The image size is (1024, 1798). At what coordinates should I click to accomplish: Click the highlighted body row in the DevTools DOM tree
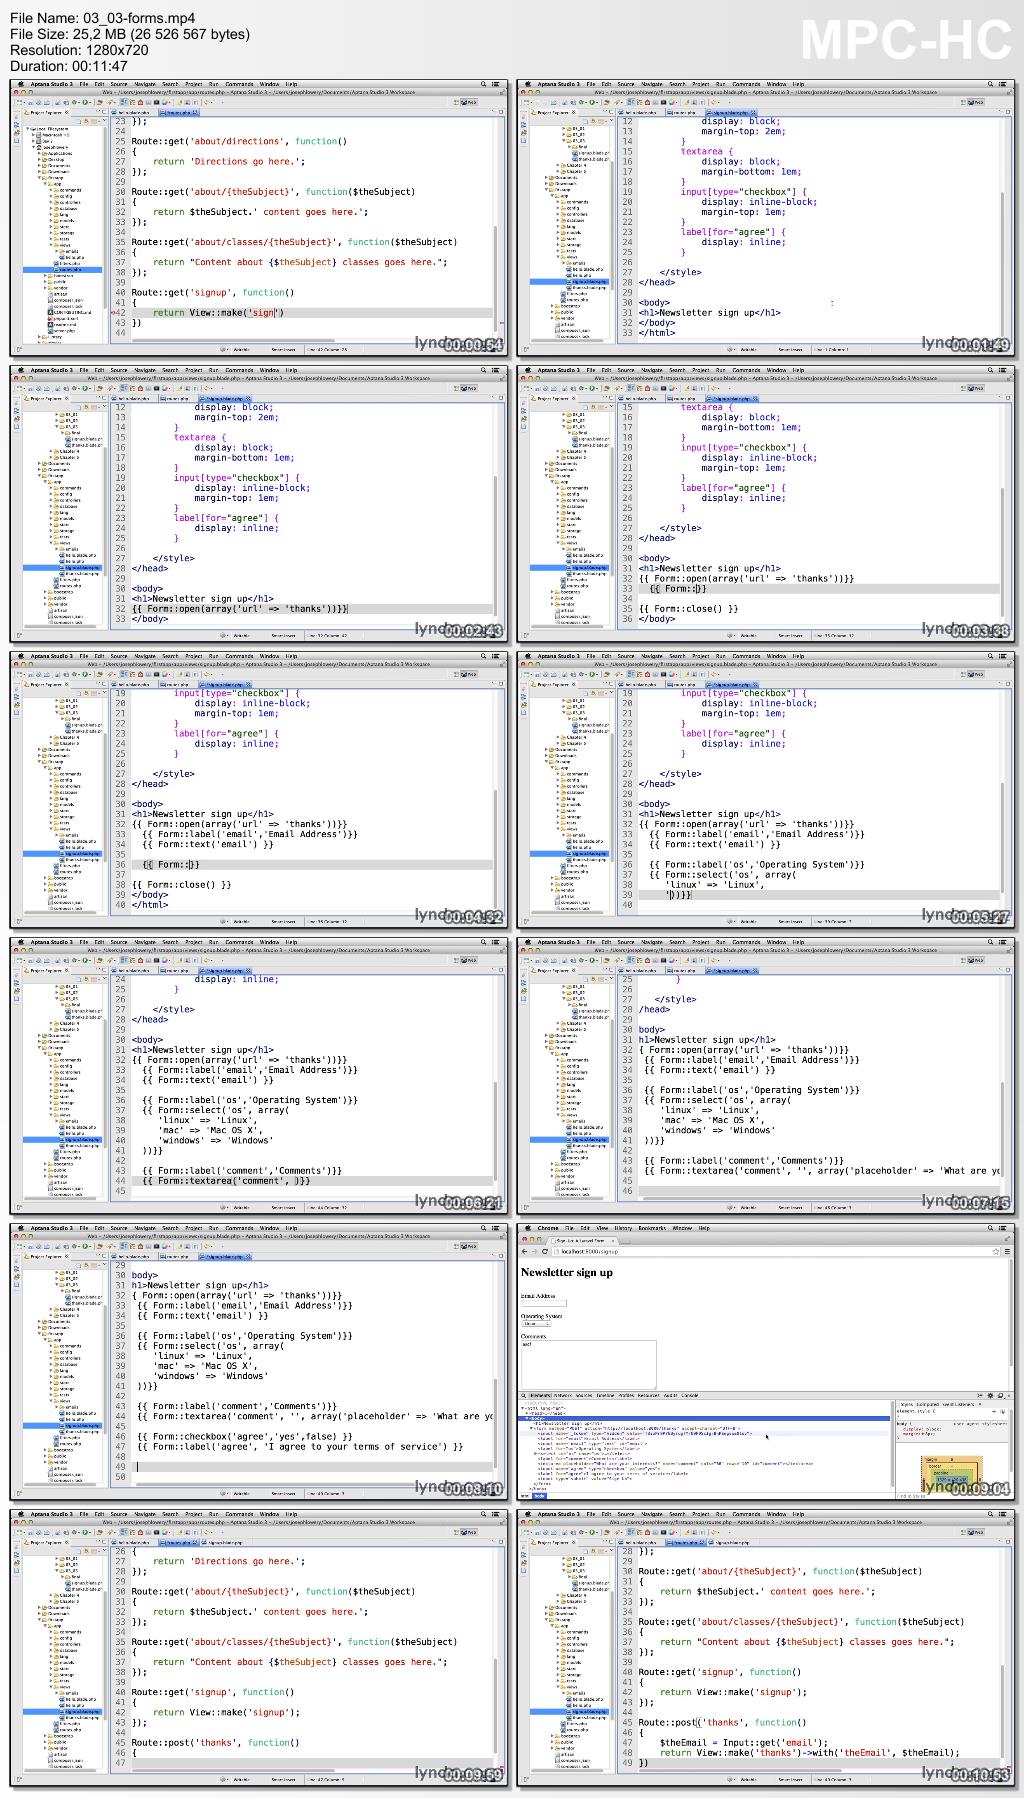pyautogui.click(x=704, y=1418)
